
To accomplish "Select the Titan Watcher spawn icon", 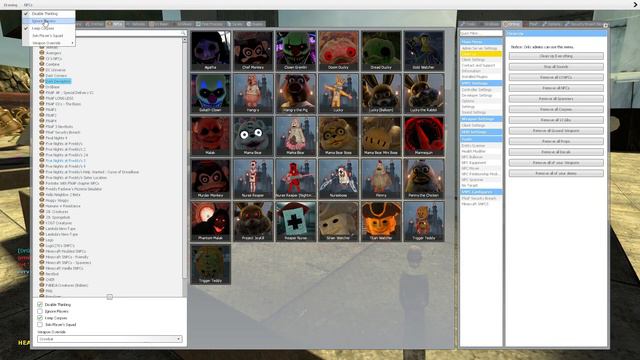I will (381, 221).
